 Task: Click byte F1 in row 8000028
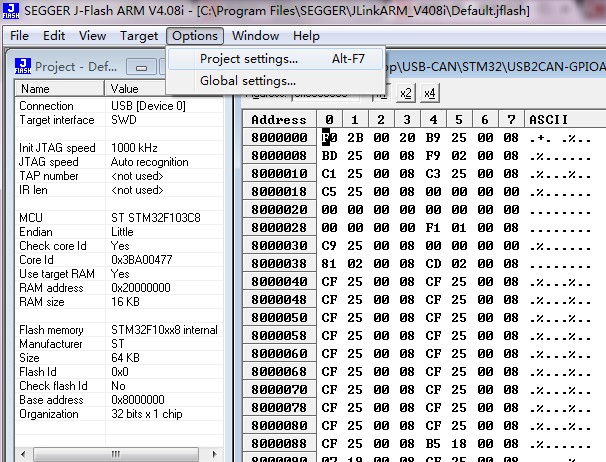click(x=433, y=228)
